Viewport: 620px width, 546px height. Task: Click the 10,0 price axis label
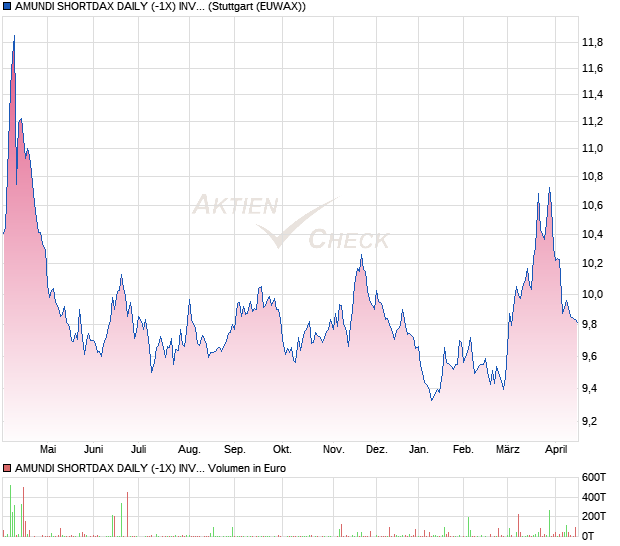pyautogui.click(x=592, y=294)
